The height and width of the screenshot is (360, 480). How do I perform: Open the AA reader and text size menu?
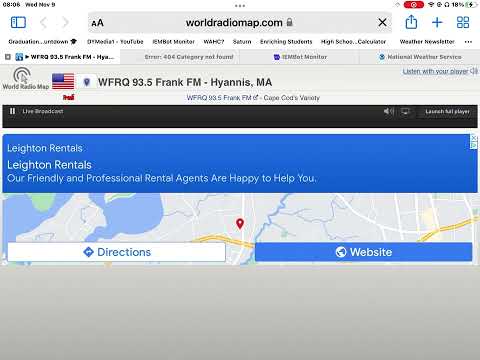(x=97, y=23)
